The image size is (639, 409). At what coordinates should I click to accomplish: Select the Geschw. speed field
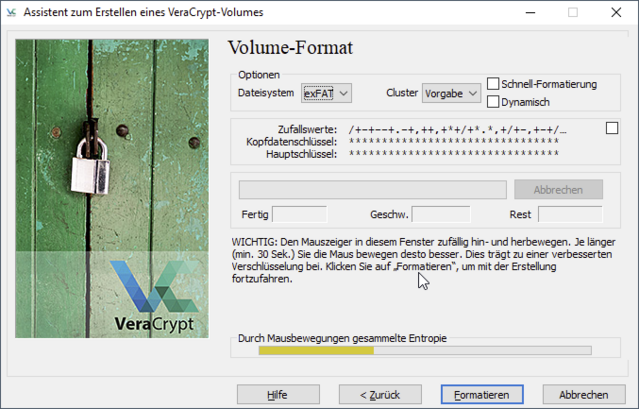(x=441, y=214)
